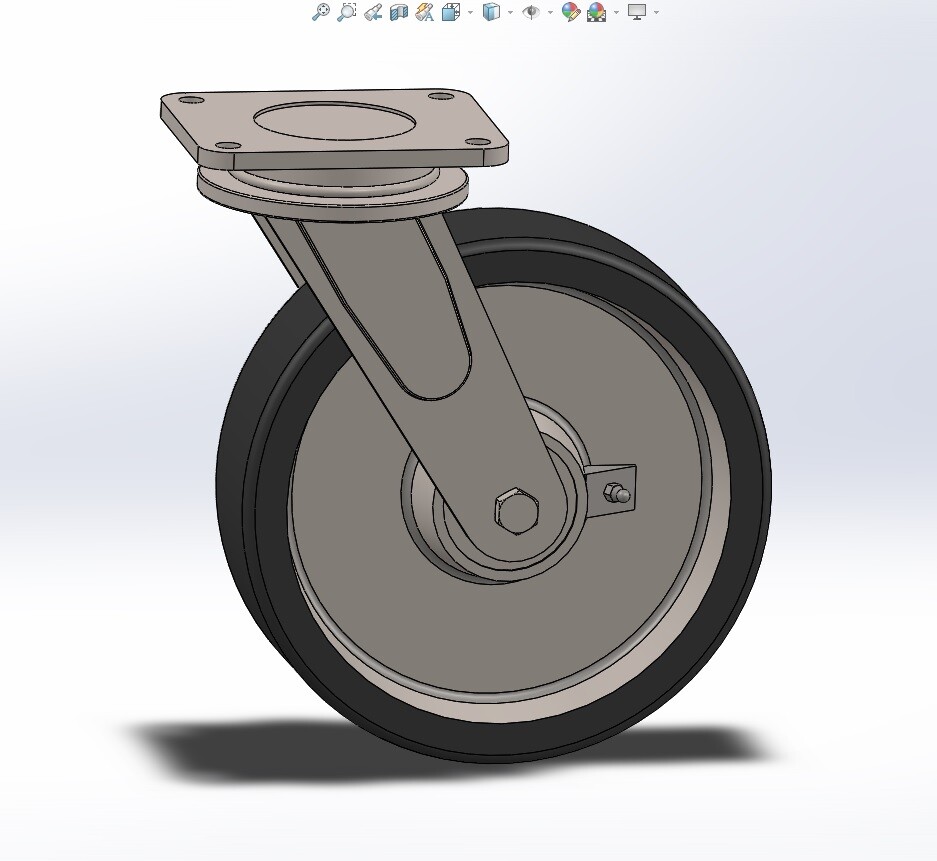Image resolution: width=937 pixels, height=861 pixels.
Task: Select the Apply Scene icon
Action: 597,12
